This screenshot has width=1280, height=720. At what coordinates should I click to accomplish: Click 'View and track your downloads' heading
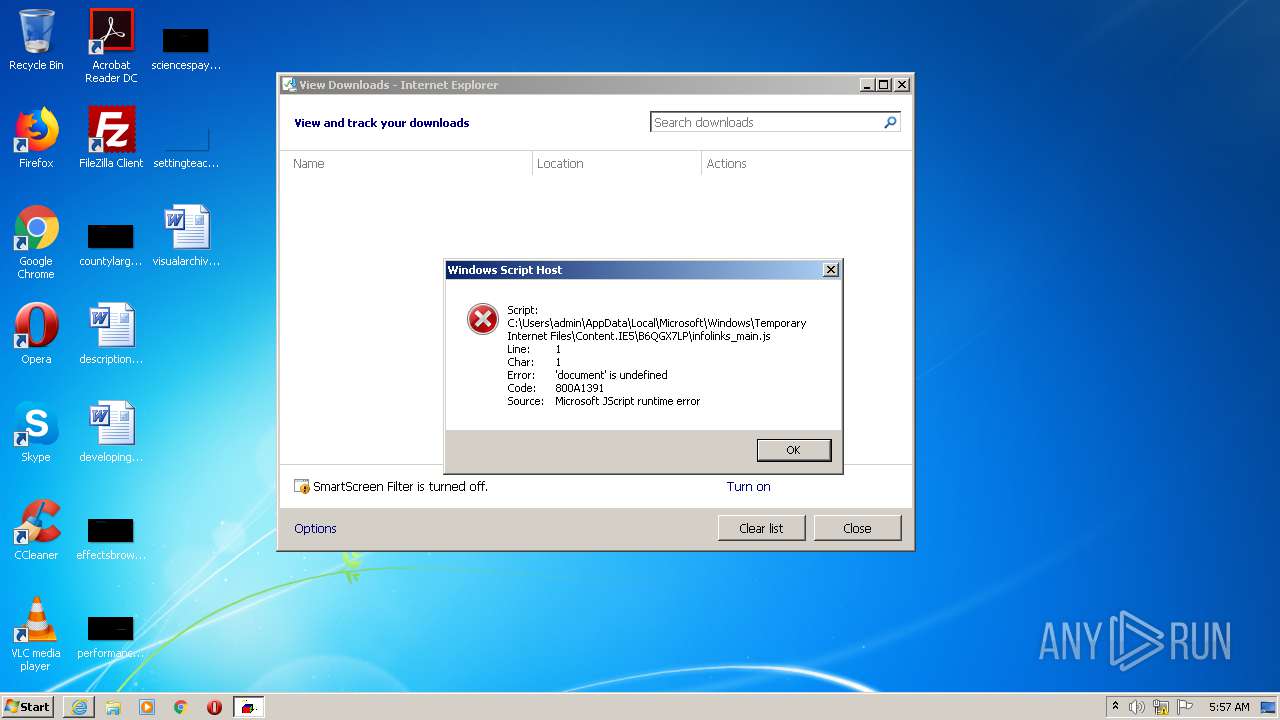coord(381,123)
